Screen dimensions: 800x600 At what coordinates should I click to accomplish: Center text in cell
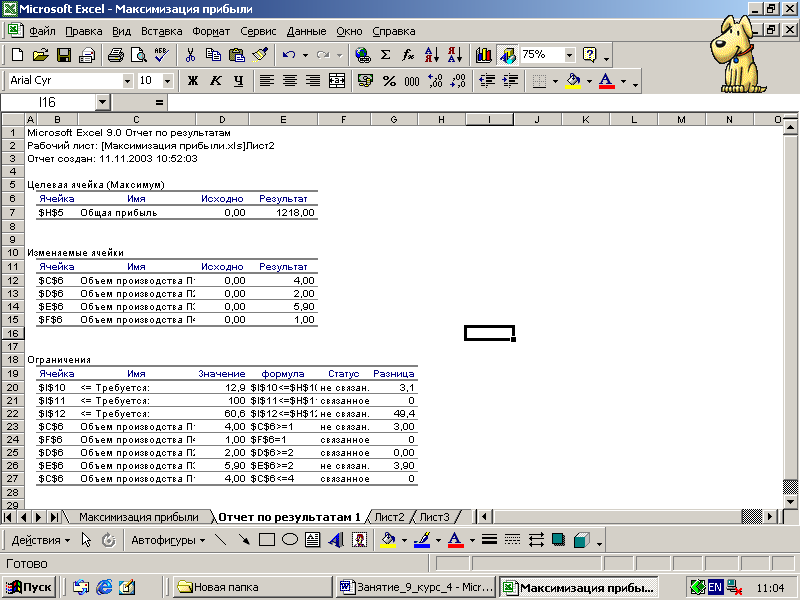pyautogui.click(x=290, y=81)
